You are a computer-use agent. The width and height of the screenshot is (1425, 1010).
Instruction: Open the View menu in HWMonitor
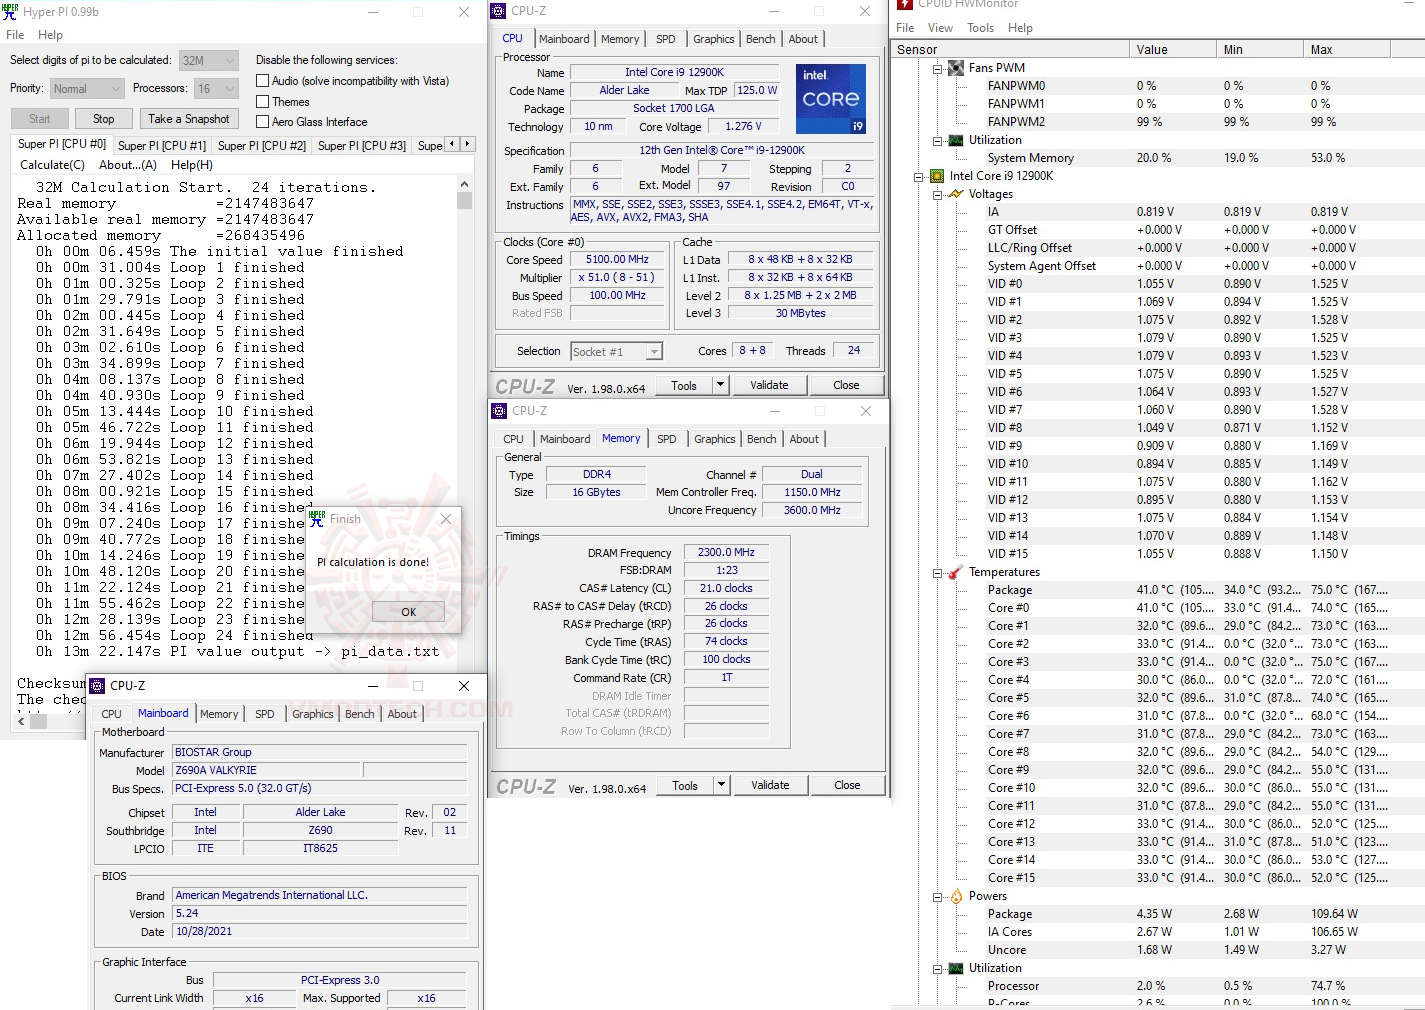[x=940, y=28]
